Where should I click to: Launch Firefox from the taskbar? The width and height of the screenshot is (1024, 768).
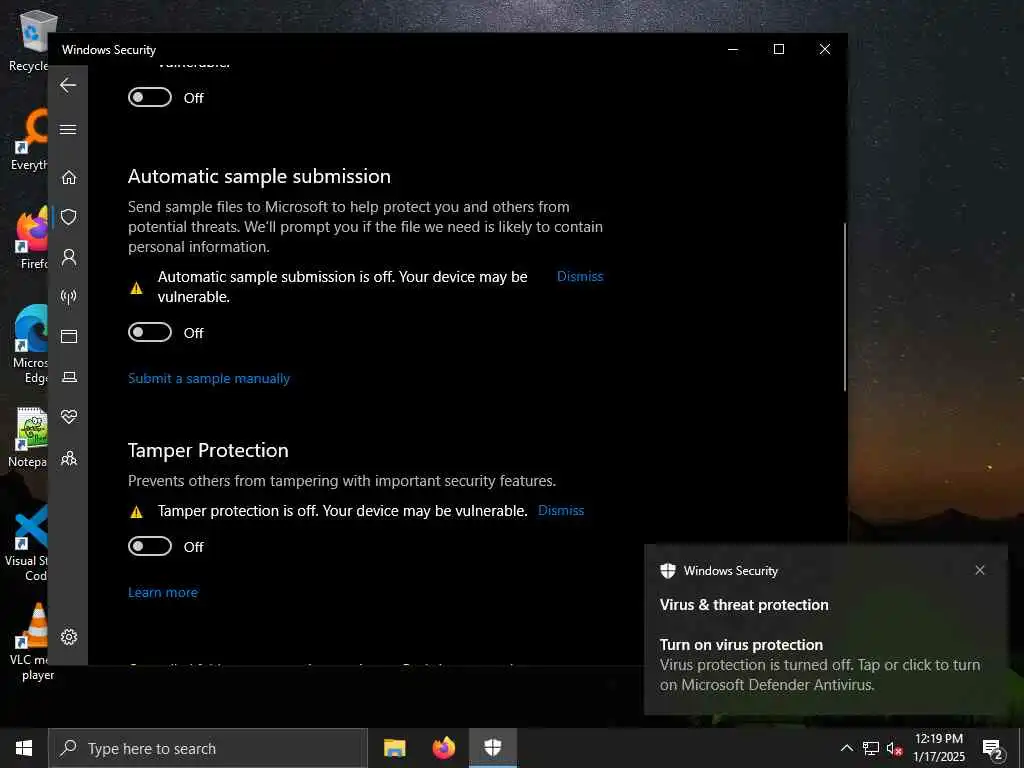pyautogui.click(x=443, y=748)
